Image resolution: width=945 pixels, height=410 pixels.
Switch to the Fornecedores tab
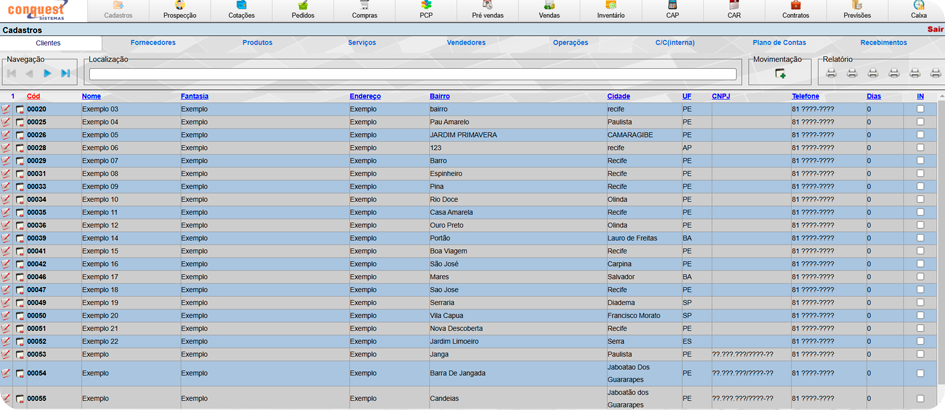tap(153, 43)
